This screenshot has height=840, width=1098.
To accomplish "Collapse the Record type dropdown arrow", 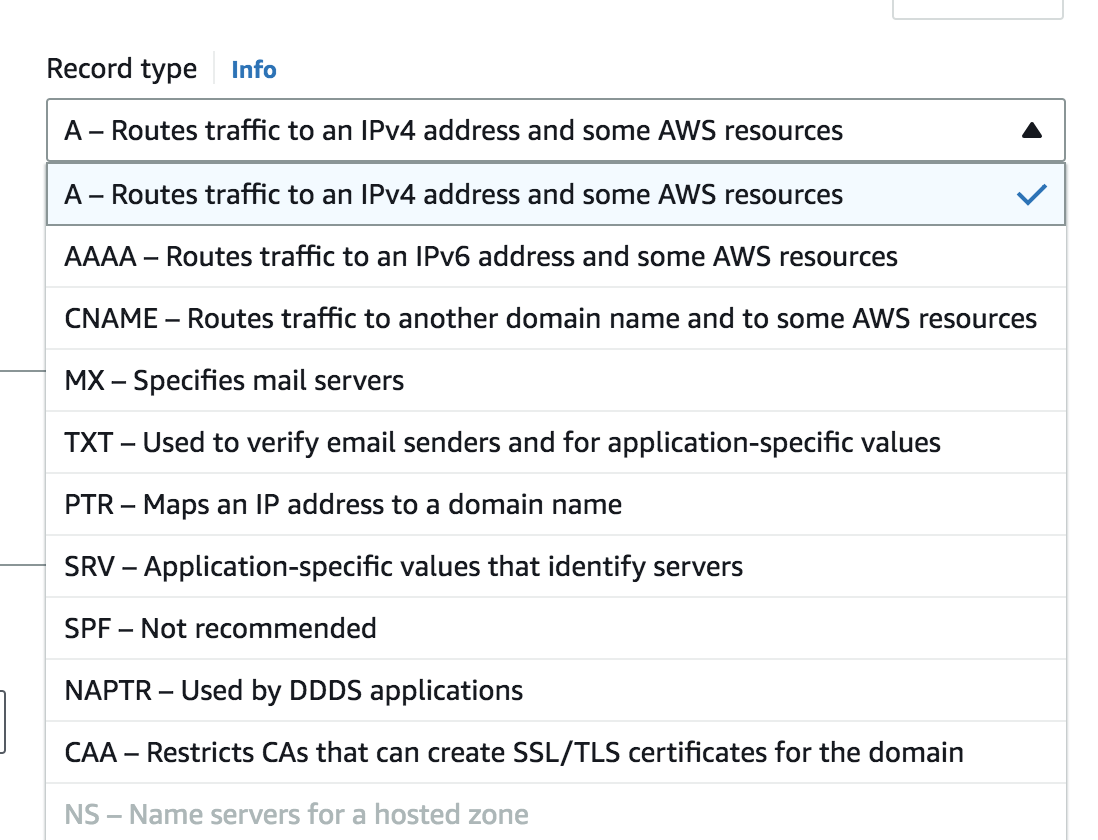I will tap(1031, 130).
